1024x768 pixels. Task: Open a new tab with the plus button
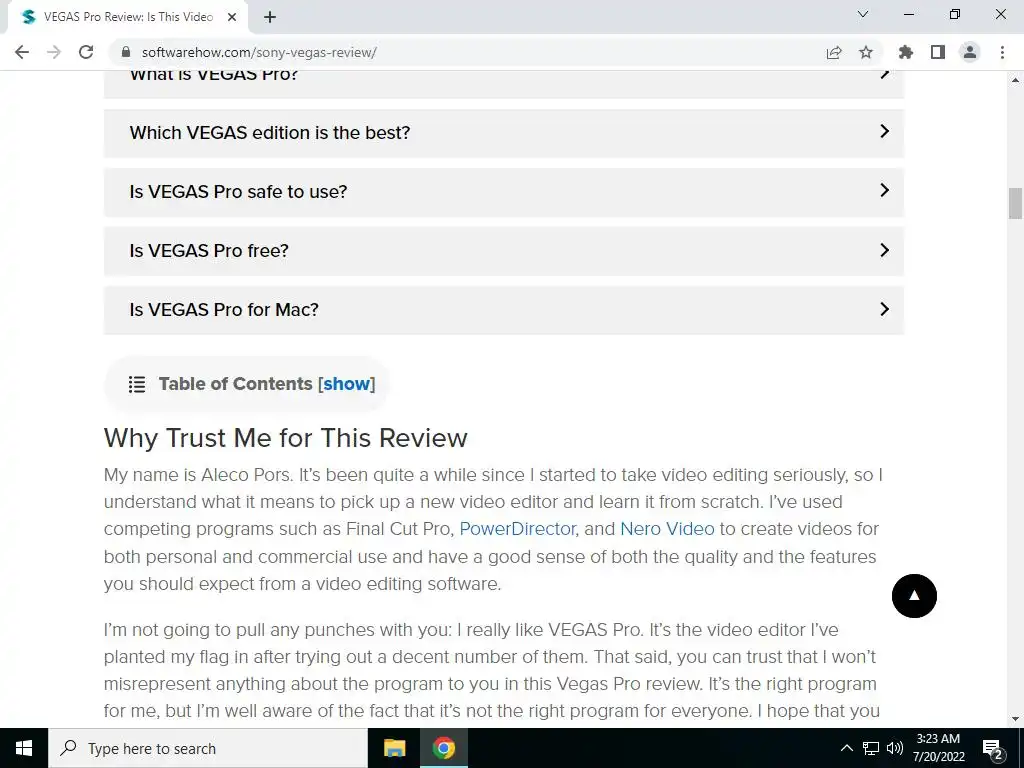tap(270, 17)
